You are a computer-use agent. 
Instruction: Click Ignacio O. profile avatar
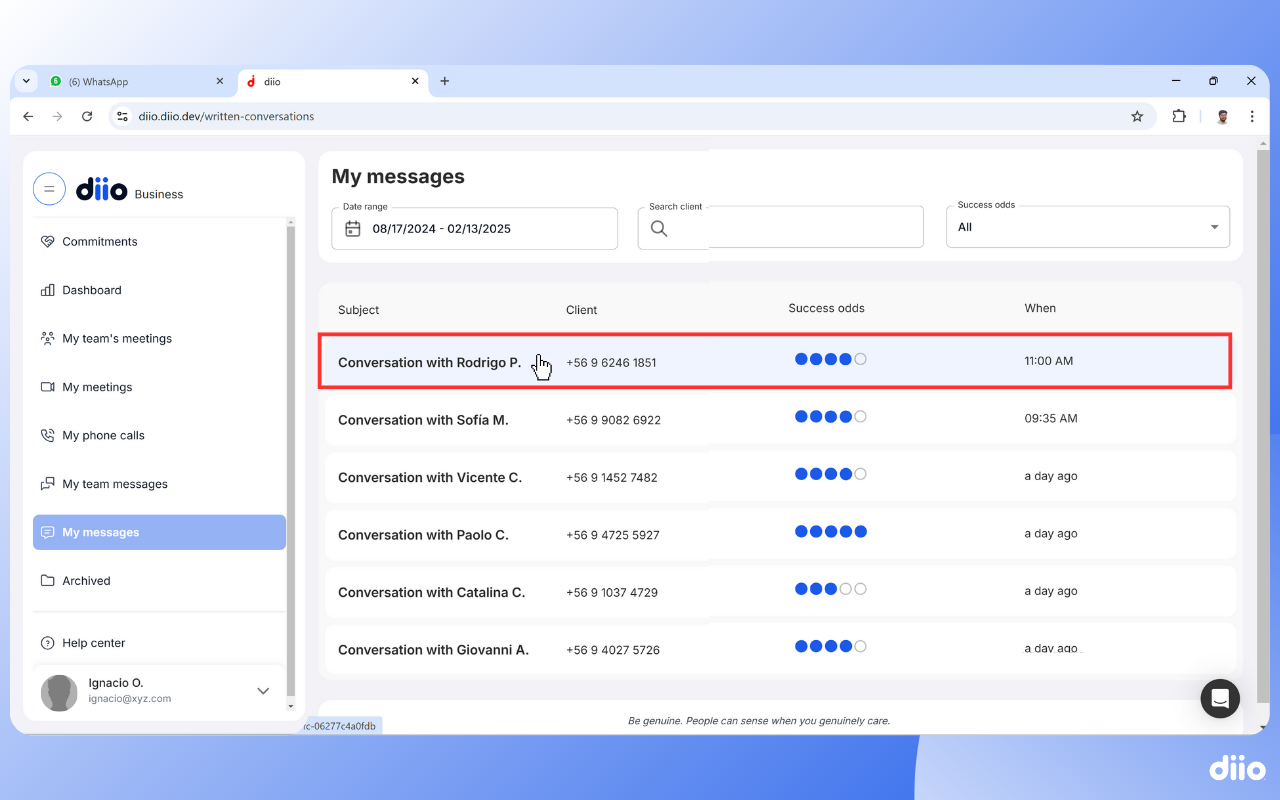pyautogui.click(x=59, y=693)
